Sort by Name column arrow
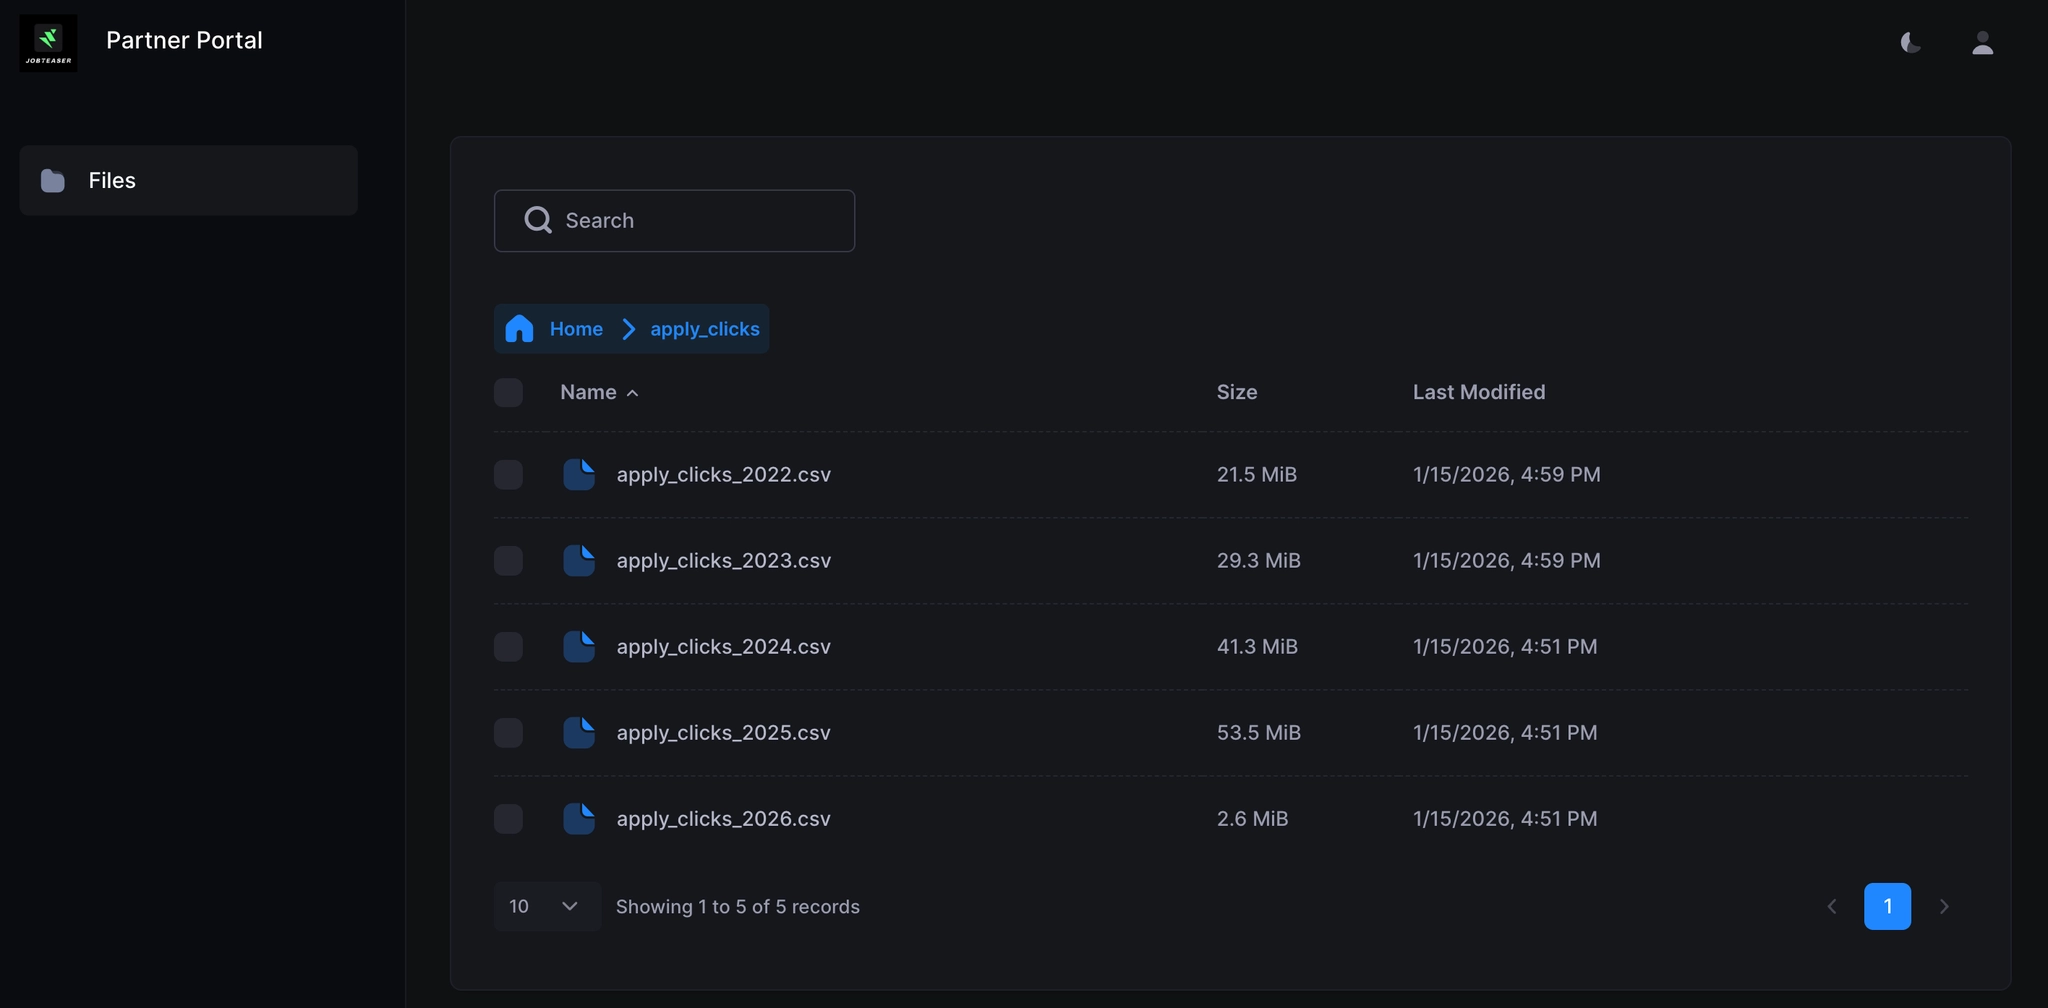Image resolution: width=2048 pixels, height=1008 pixels. click(632, 393)
